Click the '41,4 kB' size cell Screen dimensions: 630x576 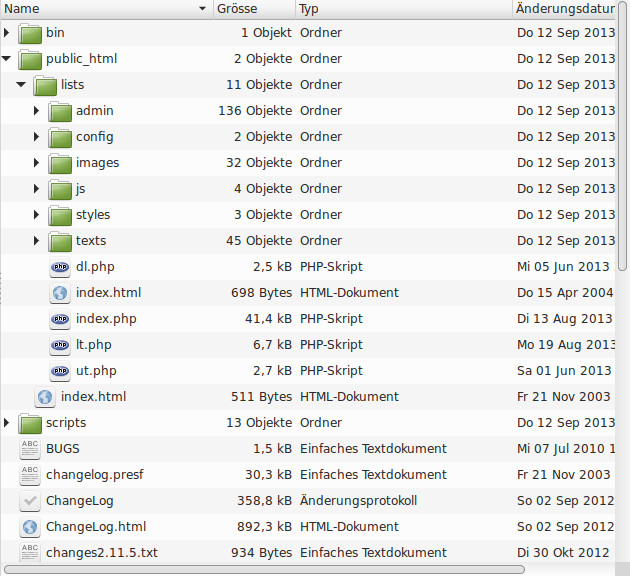pyautogui.click(x=268, y=319)
